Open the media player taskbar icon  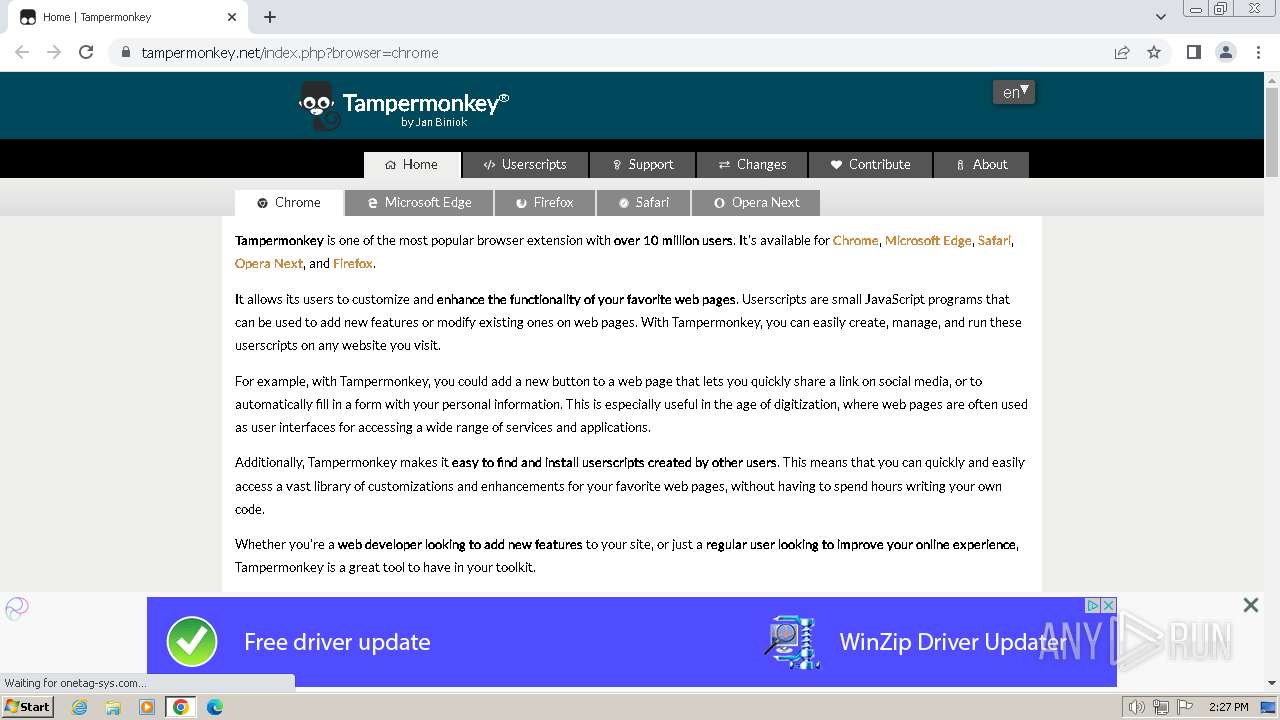[147, 707]
